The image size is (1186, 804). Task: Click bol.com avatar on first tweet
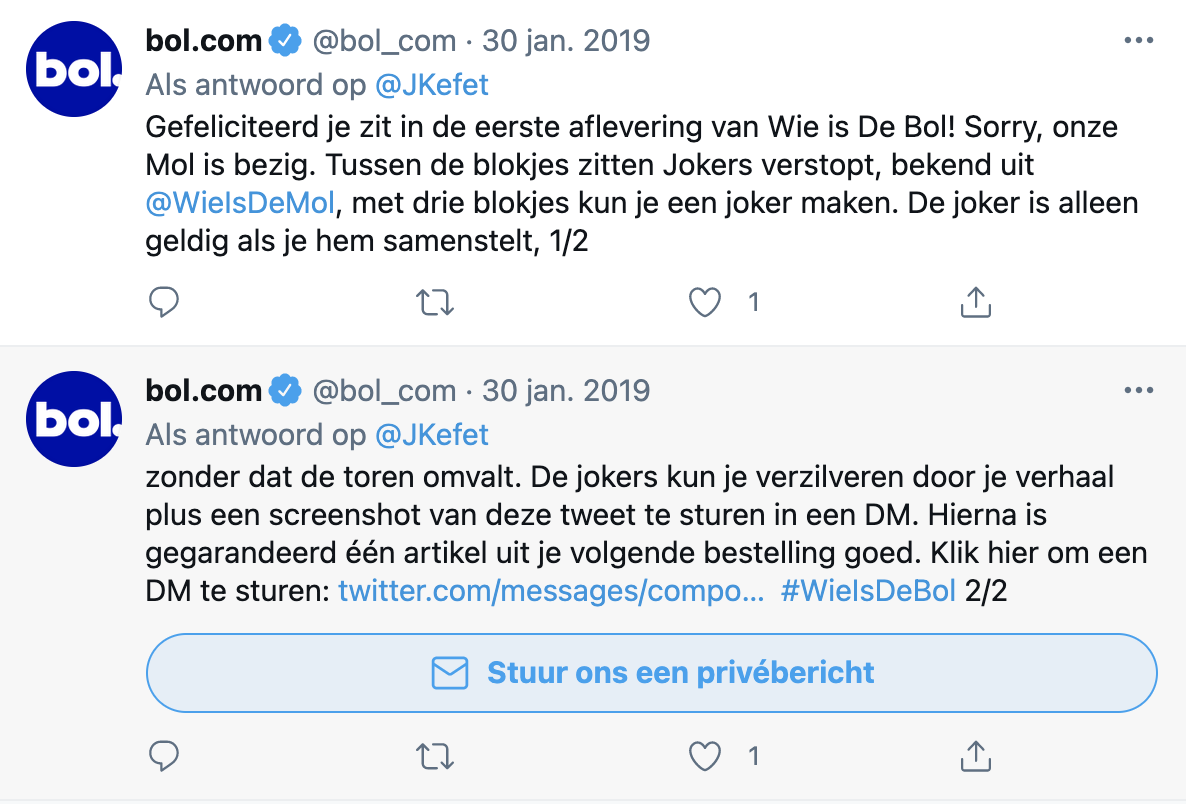[x=73, y=69]
